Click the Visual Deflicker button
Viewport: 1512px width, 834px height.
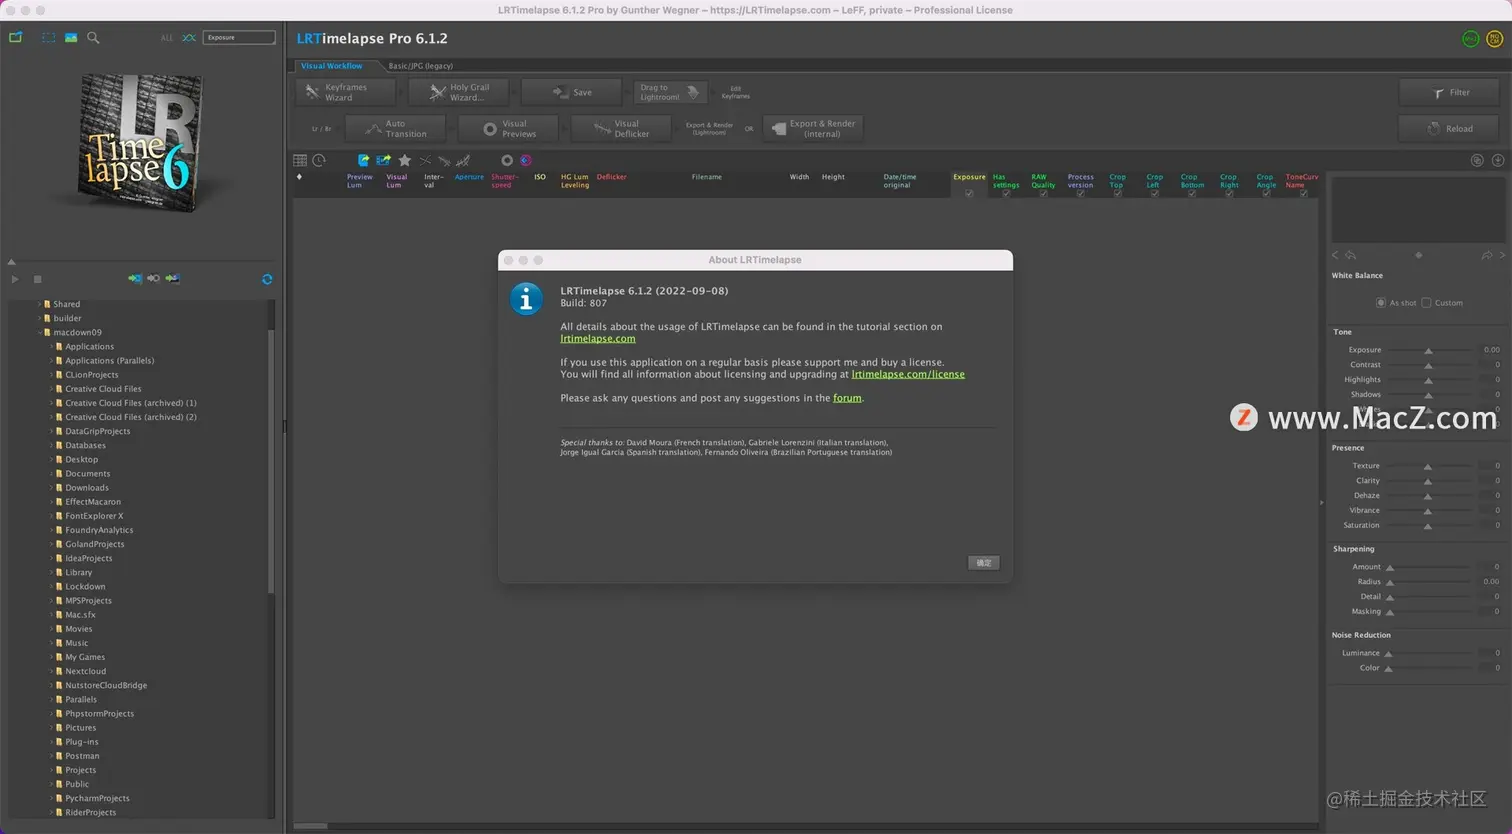[x=620, y=128]
